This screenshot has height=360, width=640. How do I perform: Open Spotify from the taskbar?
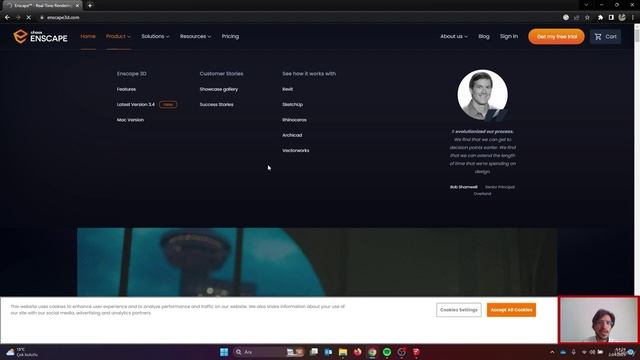387,352
